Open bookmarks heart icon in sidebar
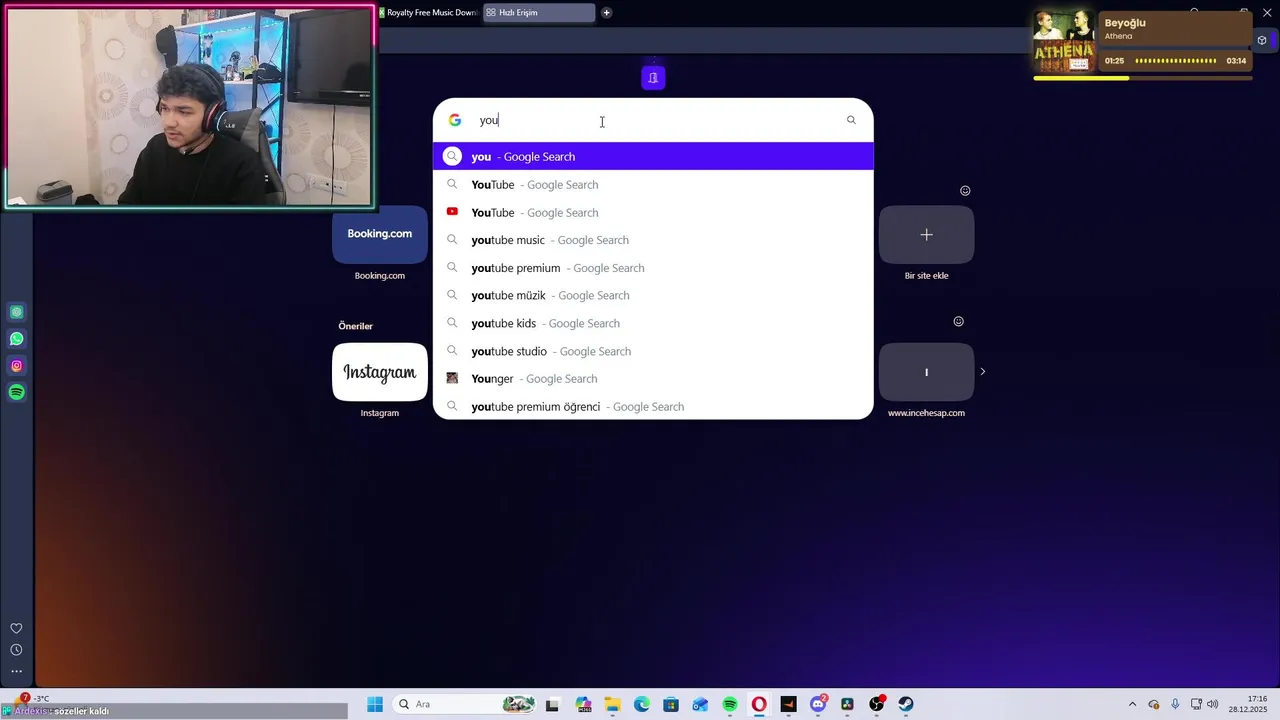This screenshot has height=720, width=1280. point(16,628)
